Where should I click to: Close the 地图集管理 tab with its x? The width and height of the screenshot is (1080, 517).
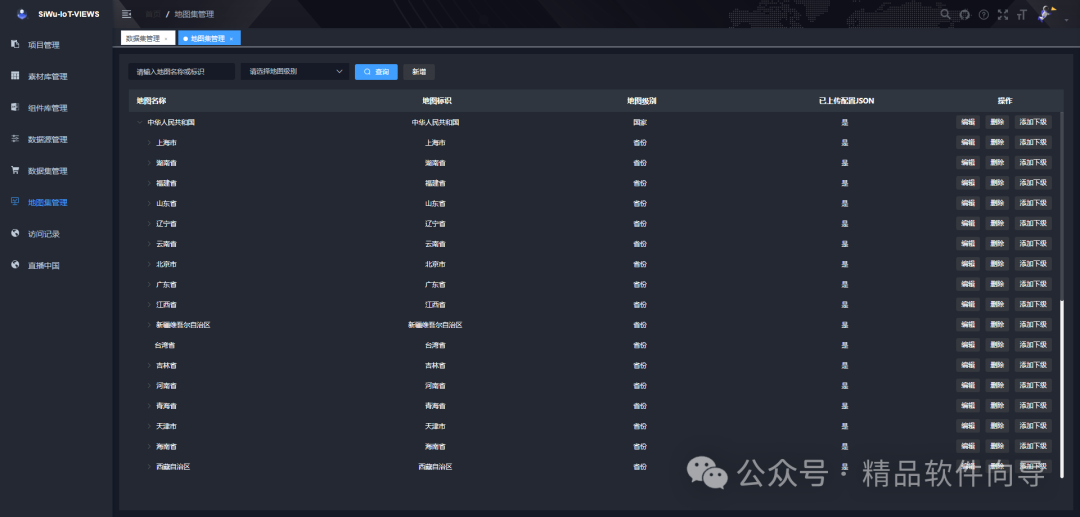point(231,39)
